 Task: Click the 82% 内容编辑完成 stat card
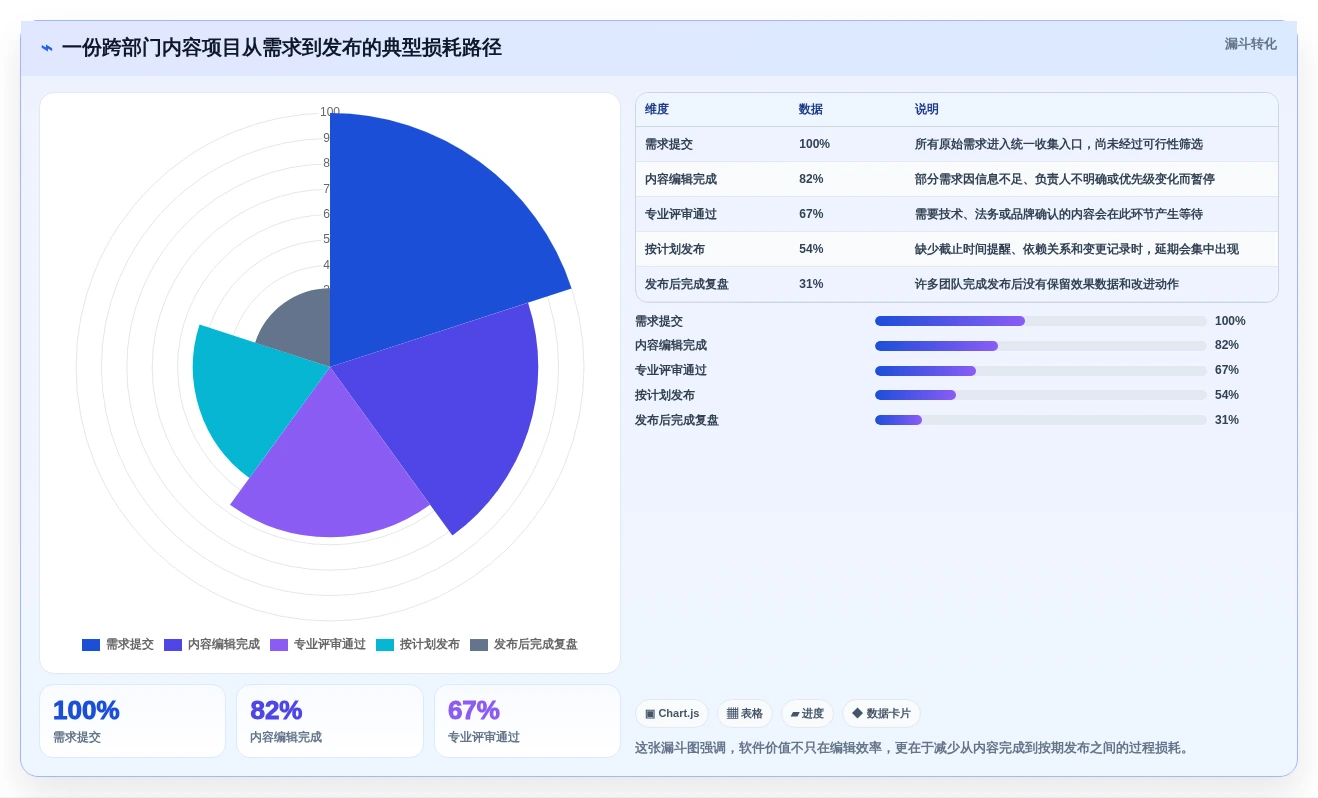[x=330, y=721]
